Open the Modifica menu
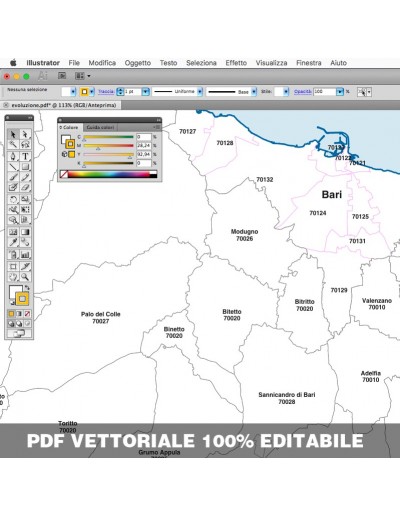The width and height of the screenshot is (400, 517). pyautogui.click(x=102, y=63)
